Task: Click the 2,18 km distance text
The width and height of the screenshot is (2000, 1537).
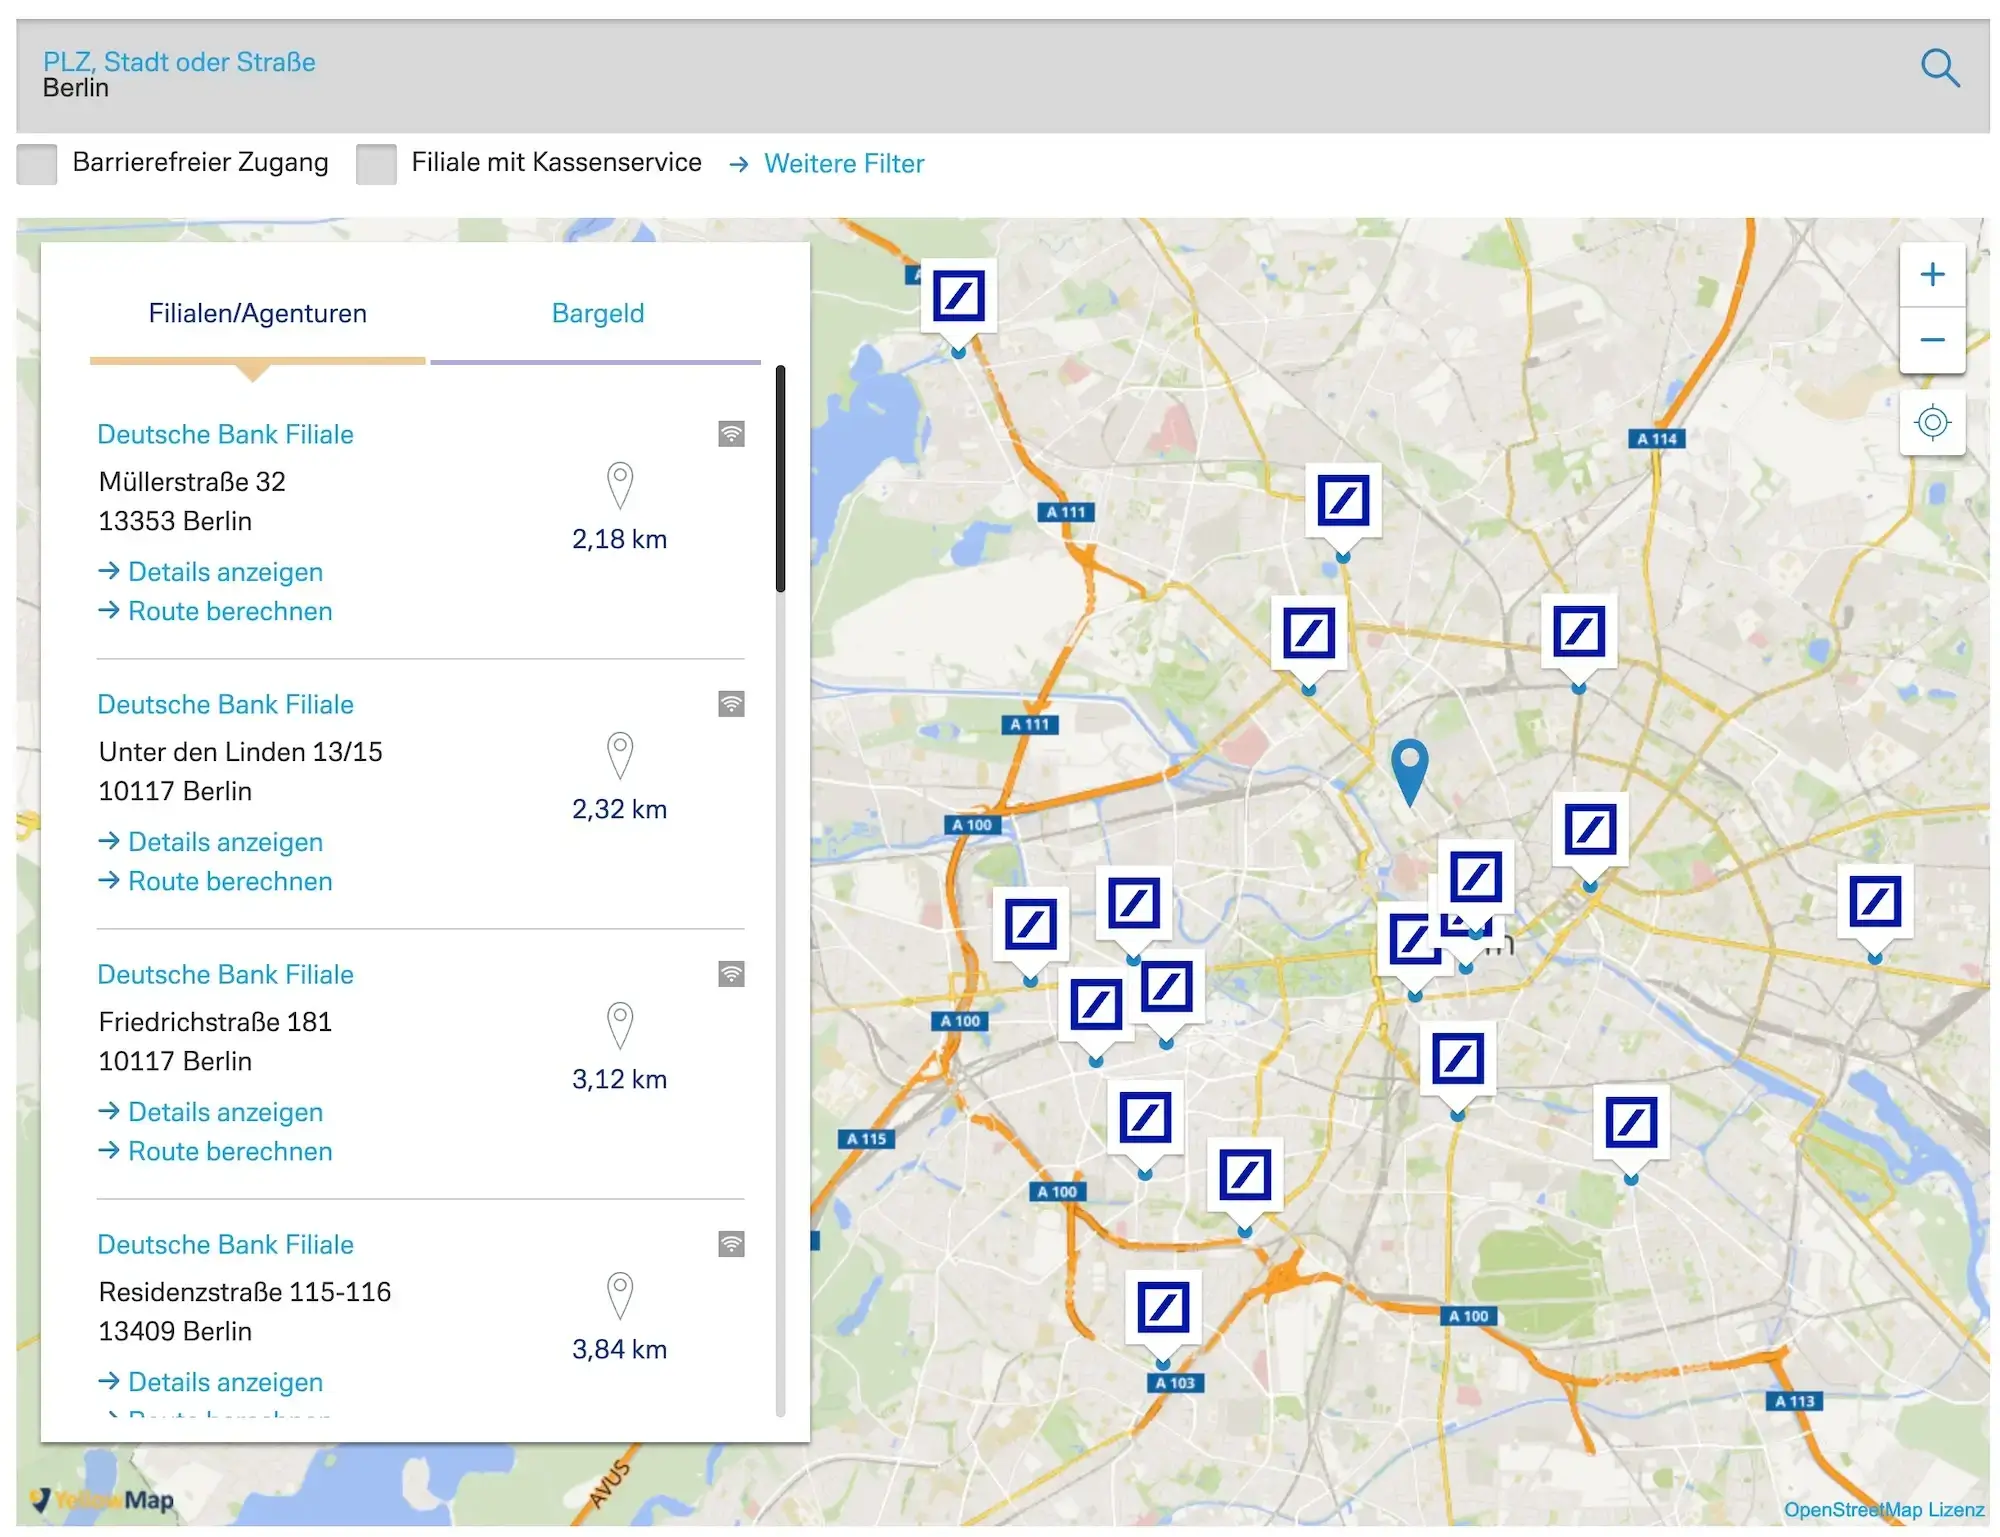Action: (619, 540)
